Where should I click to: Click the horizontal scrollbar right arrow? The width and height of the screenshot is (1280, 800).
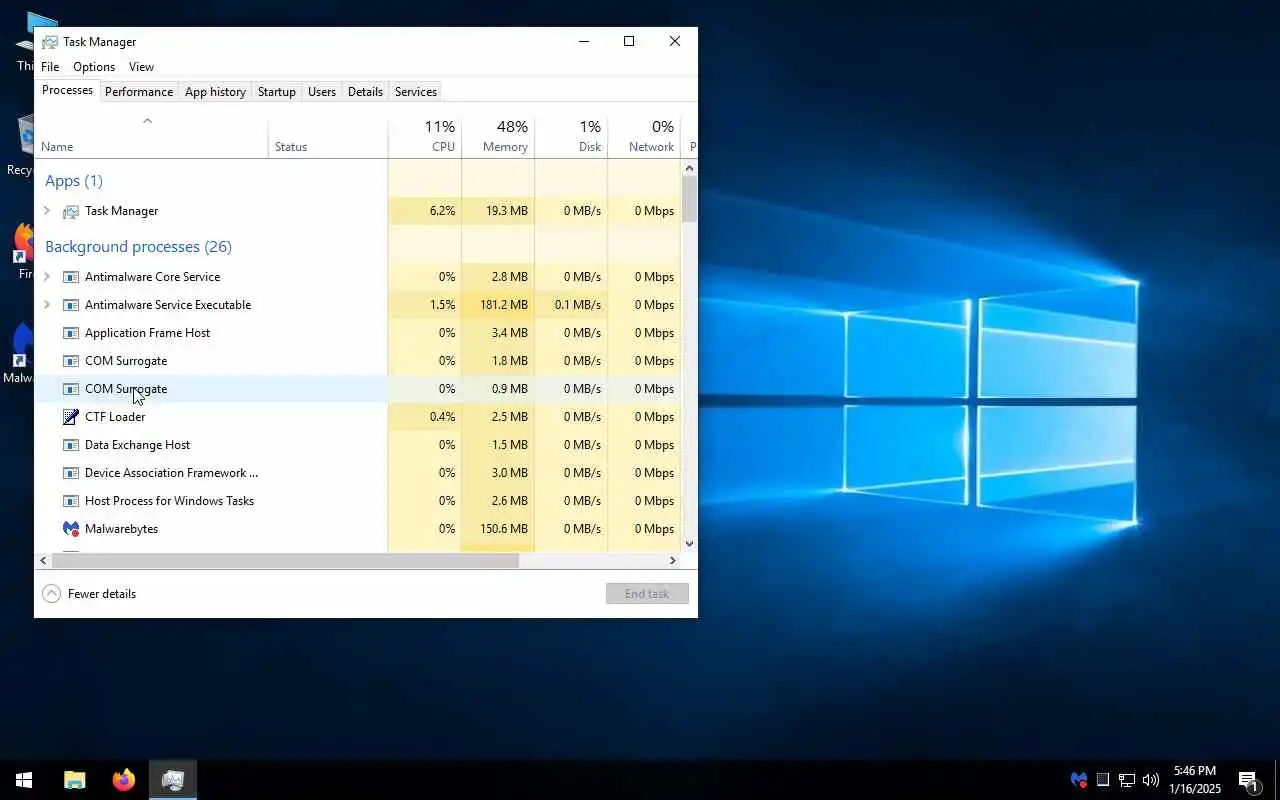[673, 561]
